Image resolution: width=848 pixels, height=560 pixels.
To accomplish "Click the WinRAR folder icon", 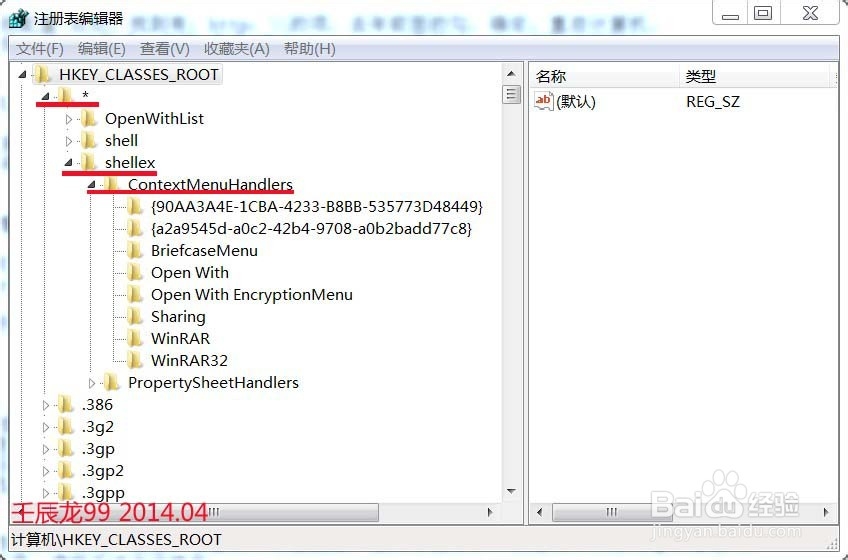I will pos(135,338).
